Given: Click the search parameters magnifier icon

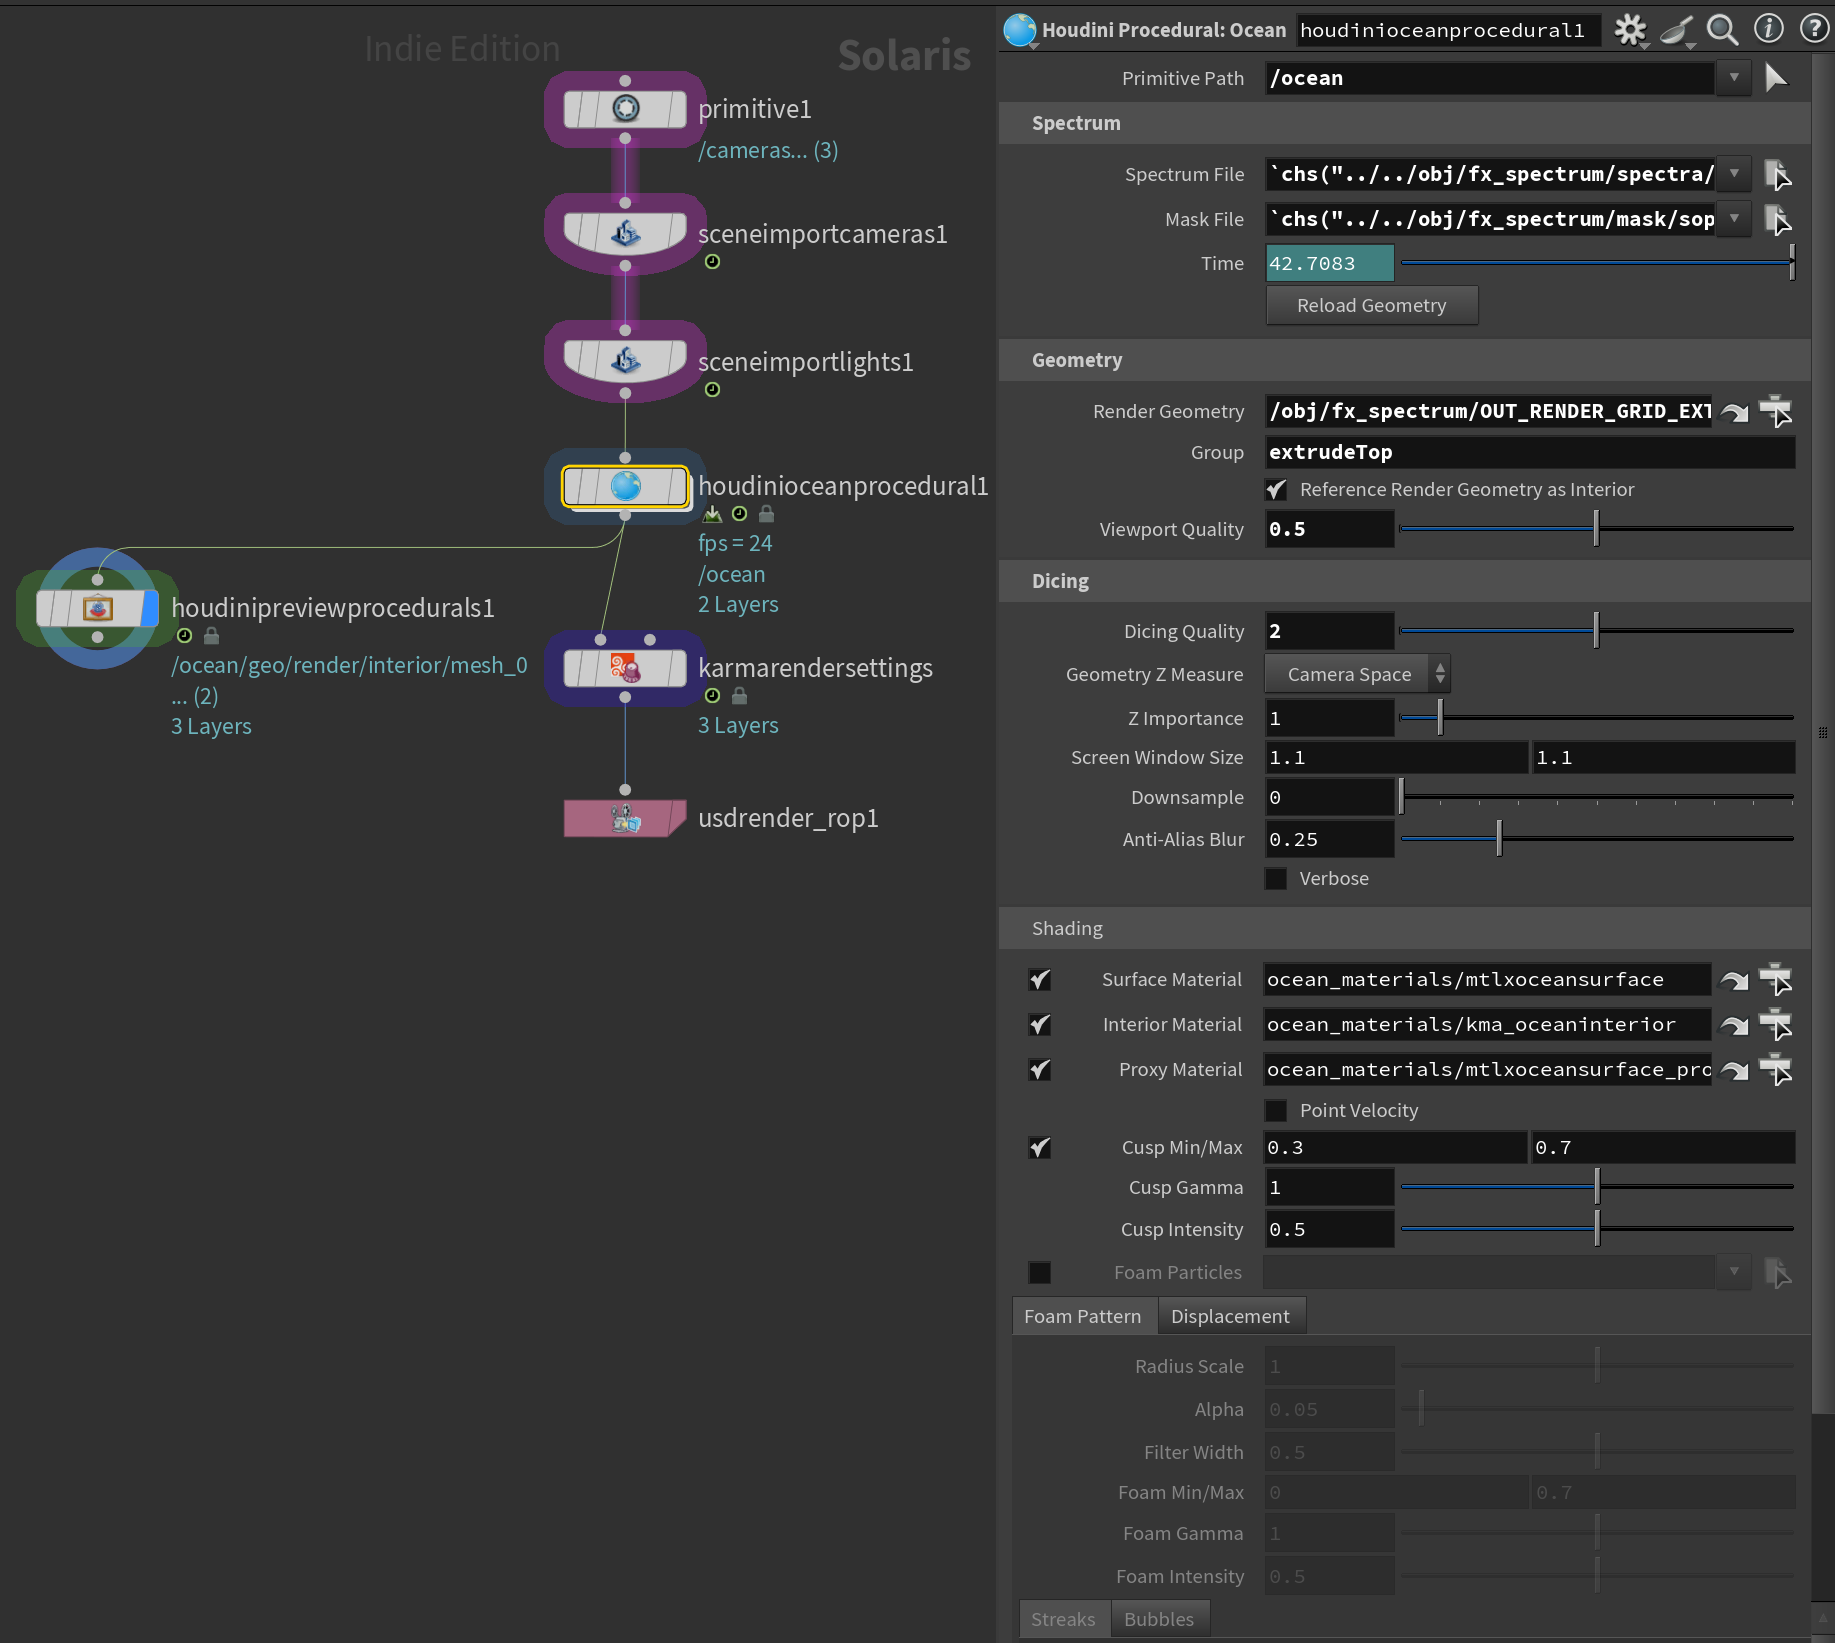Looking at the screenshot, I should (1721, 30).
